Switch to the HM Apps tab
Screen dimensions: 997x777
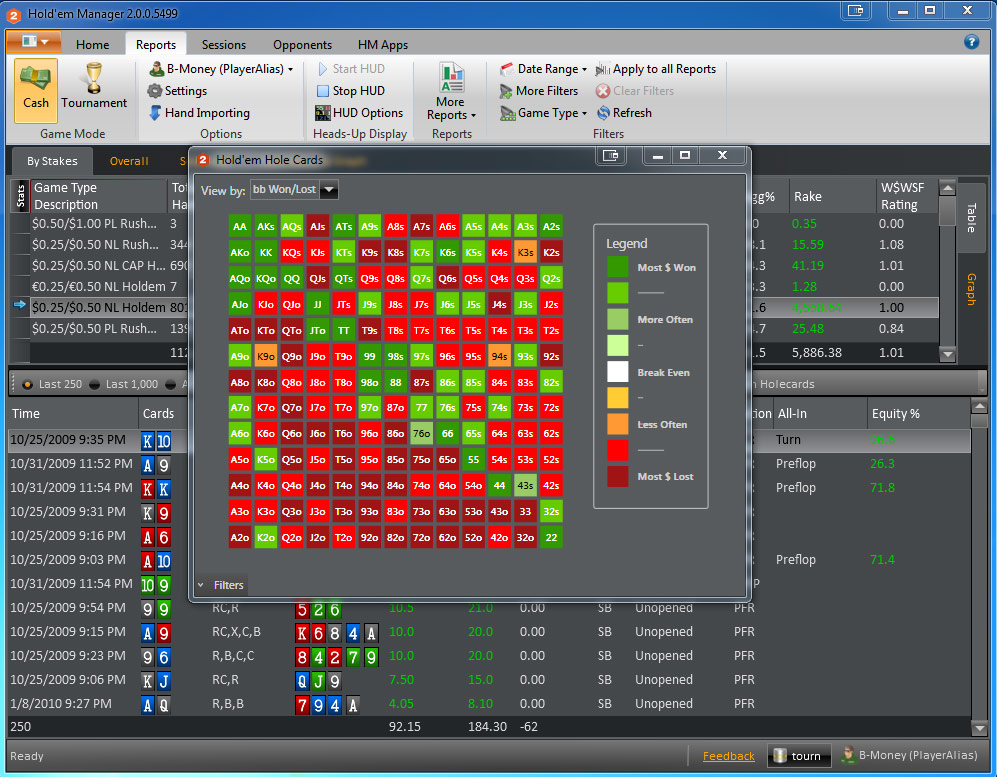coord(383,45)
